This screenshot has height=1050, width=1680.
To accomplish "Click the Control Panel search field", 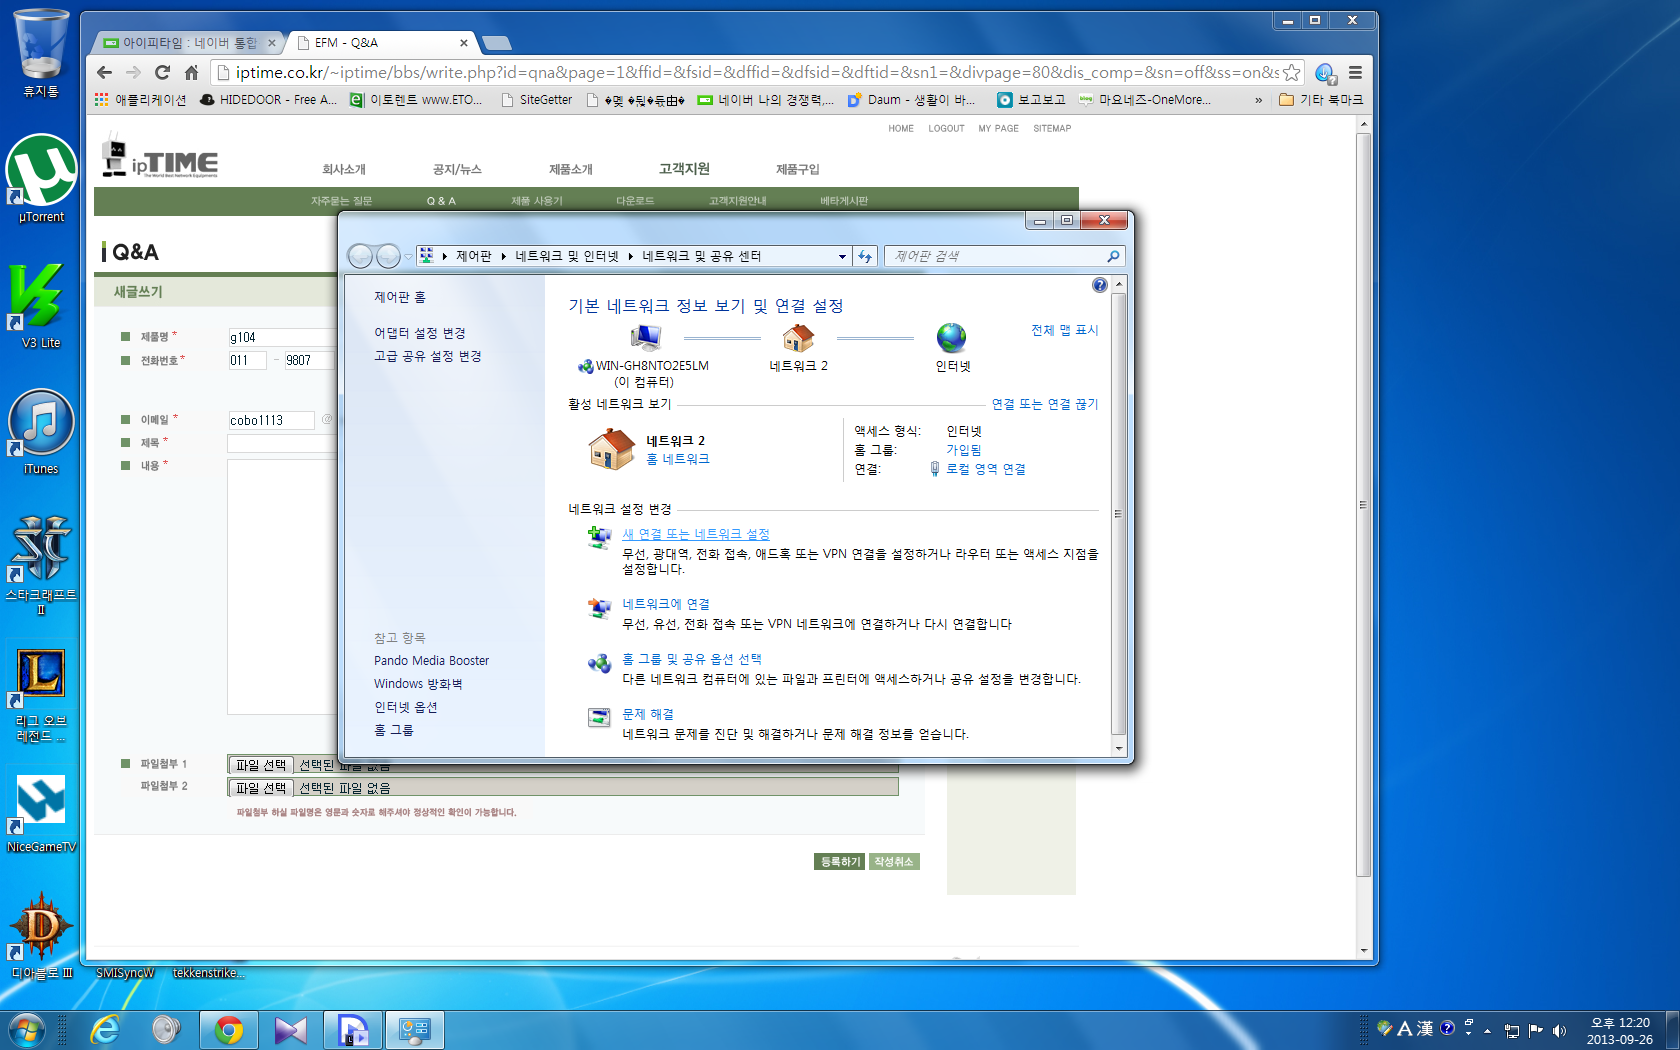I will point(1004,256).
